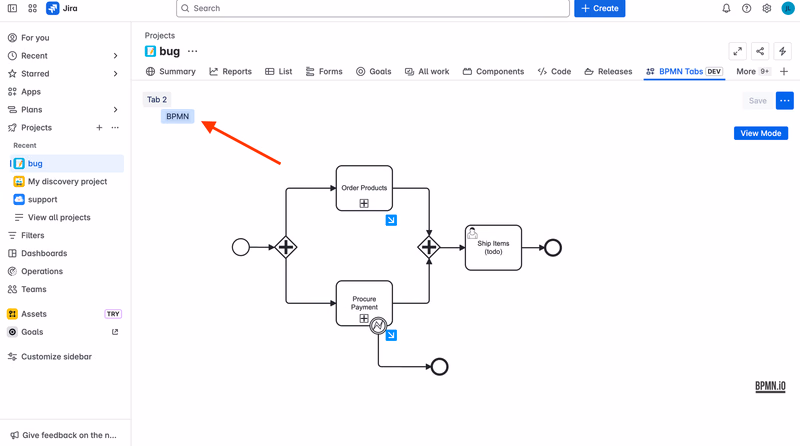Click the Search input field
The image size is (800, 446).
click(373, 8)
